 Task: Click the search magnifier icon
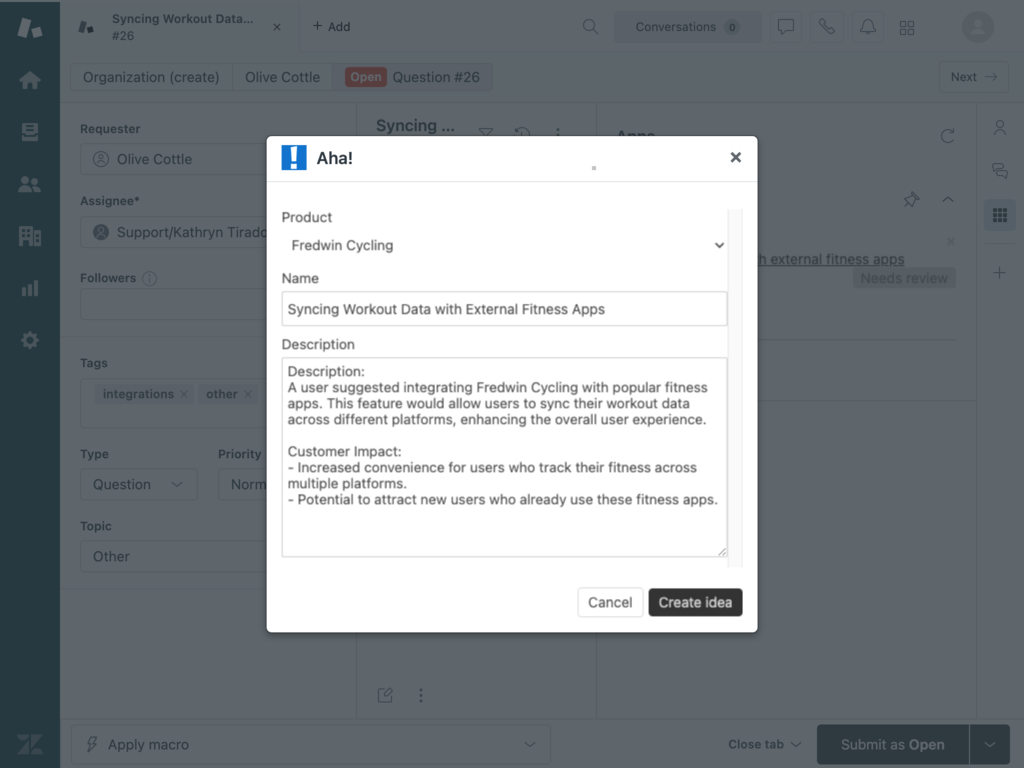coord(590,27)
